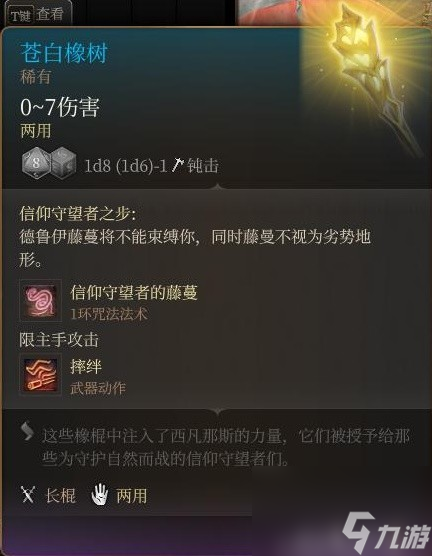The image size is (432, 556).
Task: Click the 摔绊 weapon action icon
Action: [40, 374]
